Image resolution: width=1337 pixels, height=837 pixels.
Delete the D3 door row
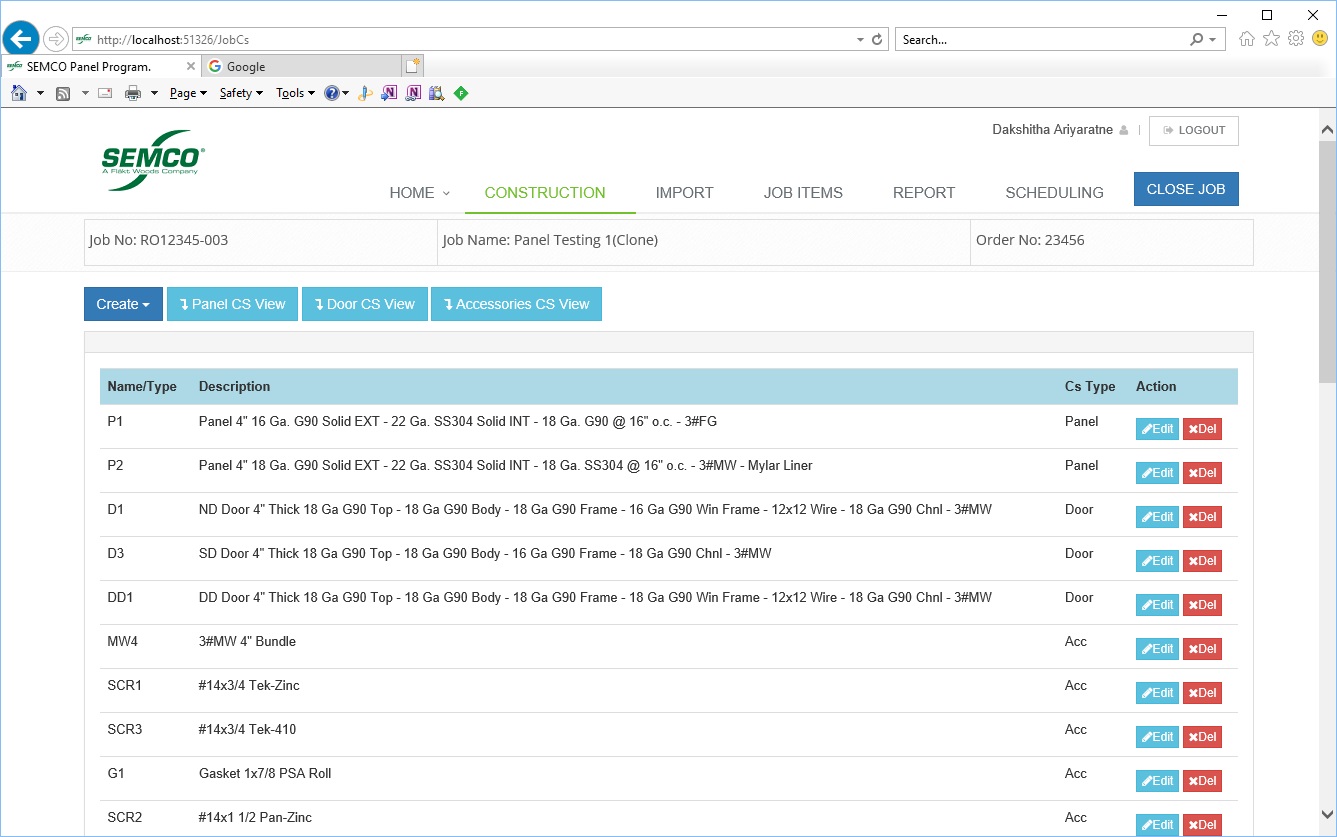click(x=1202, y=561)
